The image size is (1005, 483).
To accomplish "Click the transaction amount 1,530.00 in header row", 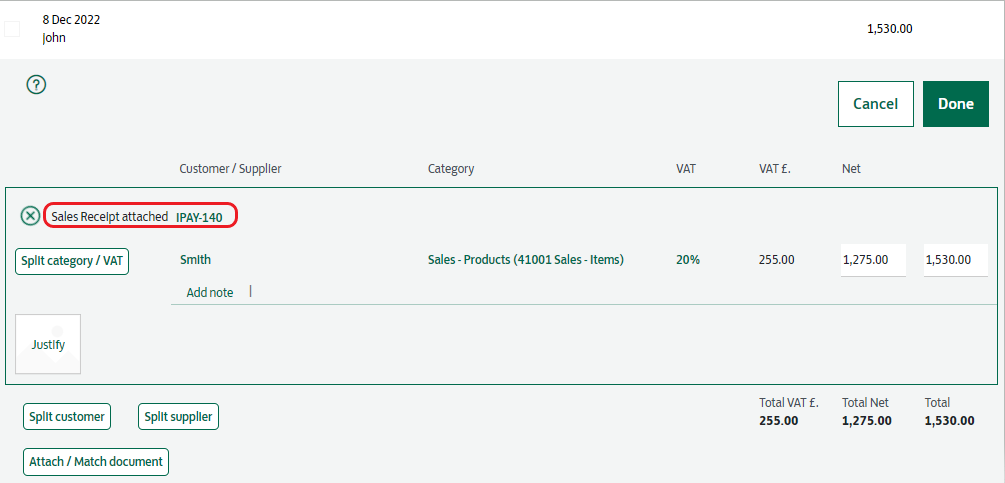I will [x=890, y=29].
